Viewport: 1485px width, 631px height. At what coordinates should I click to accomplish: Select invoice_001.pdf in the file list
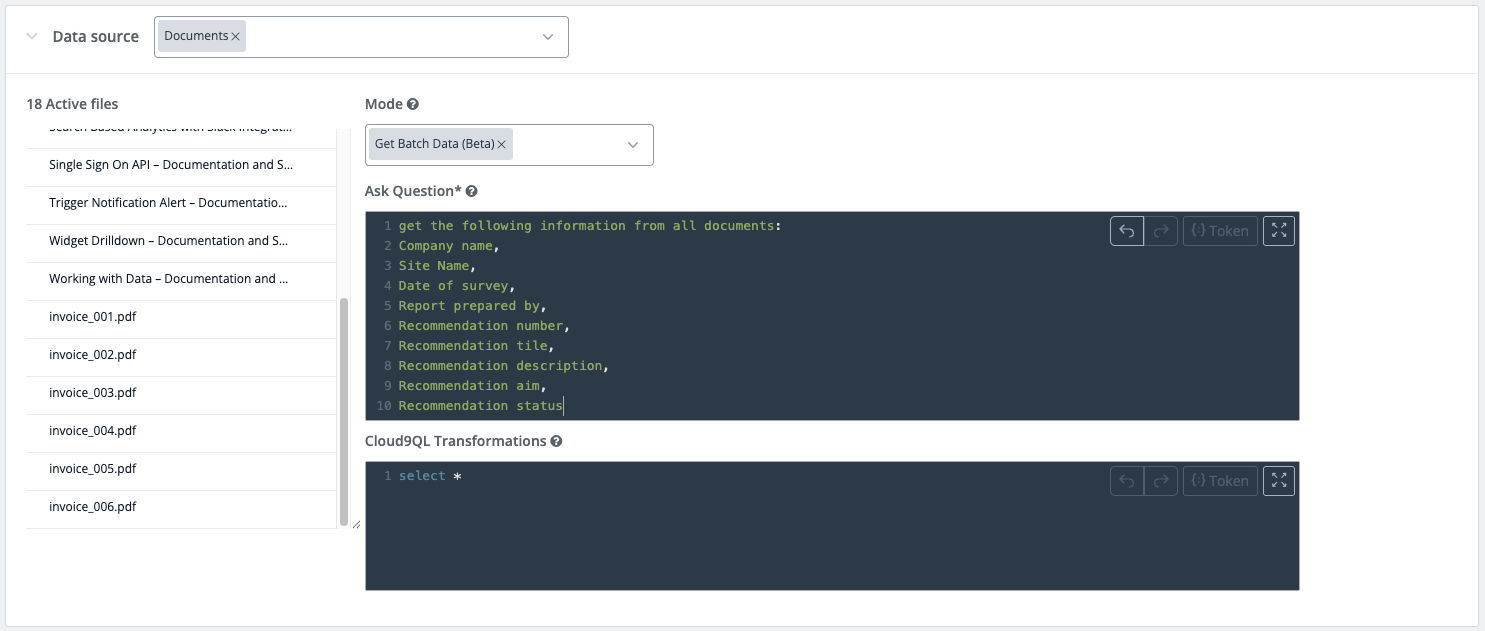coord(93,317)
